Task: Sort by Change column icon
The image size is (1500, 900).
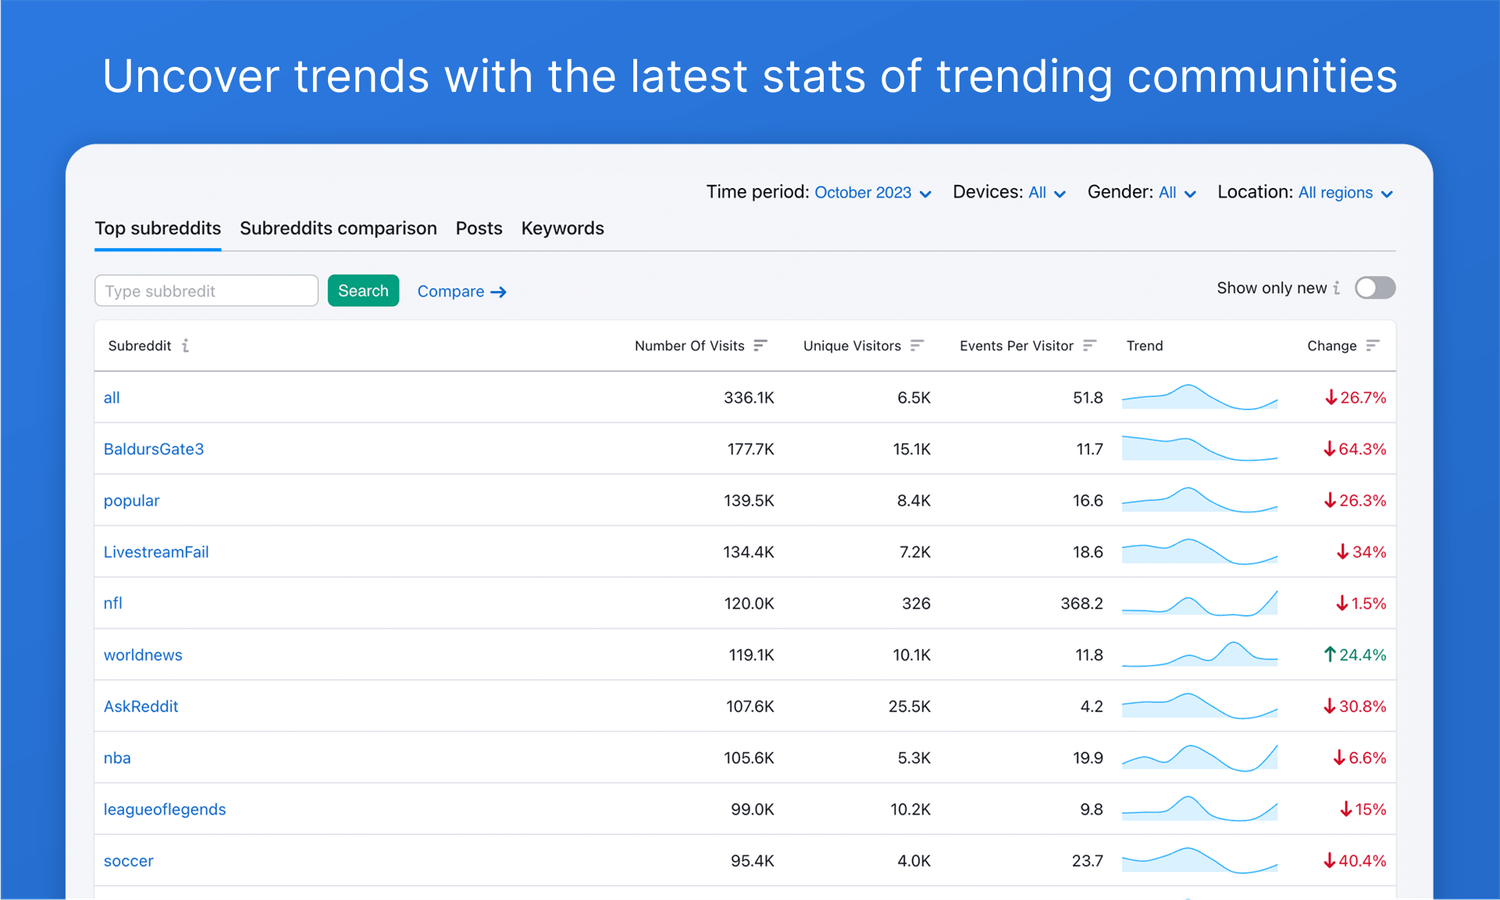Action: click(x=1373, y=346)
